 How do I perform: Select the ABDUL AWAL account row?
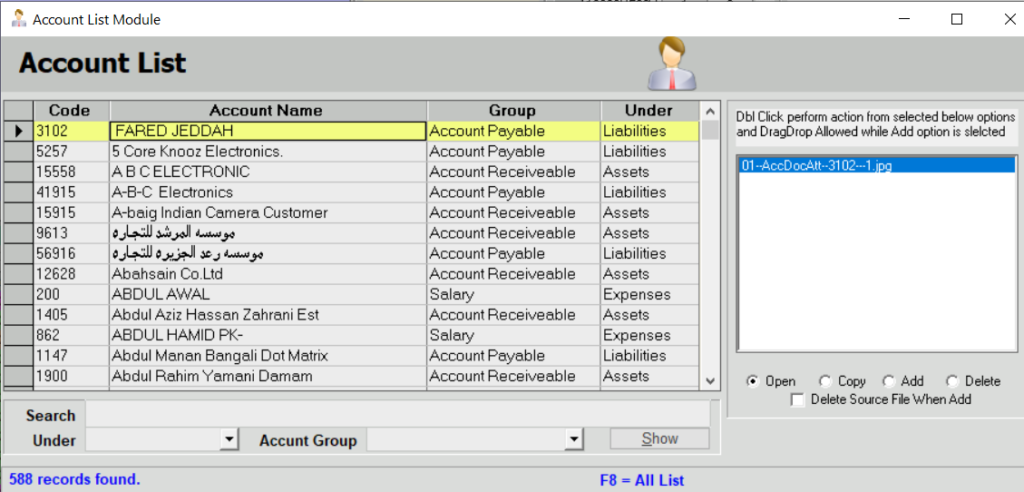click(x=266, y=294)
